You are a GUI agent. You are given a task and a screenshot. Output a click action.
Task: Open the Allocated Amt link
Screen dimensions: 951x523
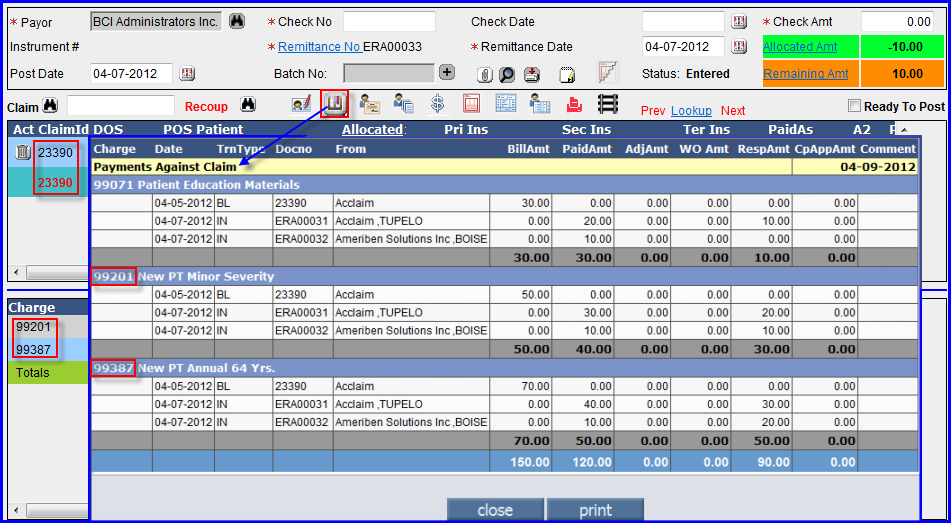tap(800, 47)
